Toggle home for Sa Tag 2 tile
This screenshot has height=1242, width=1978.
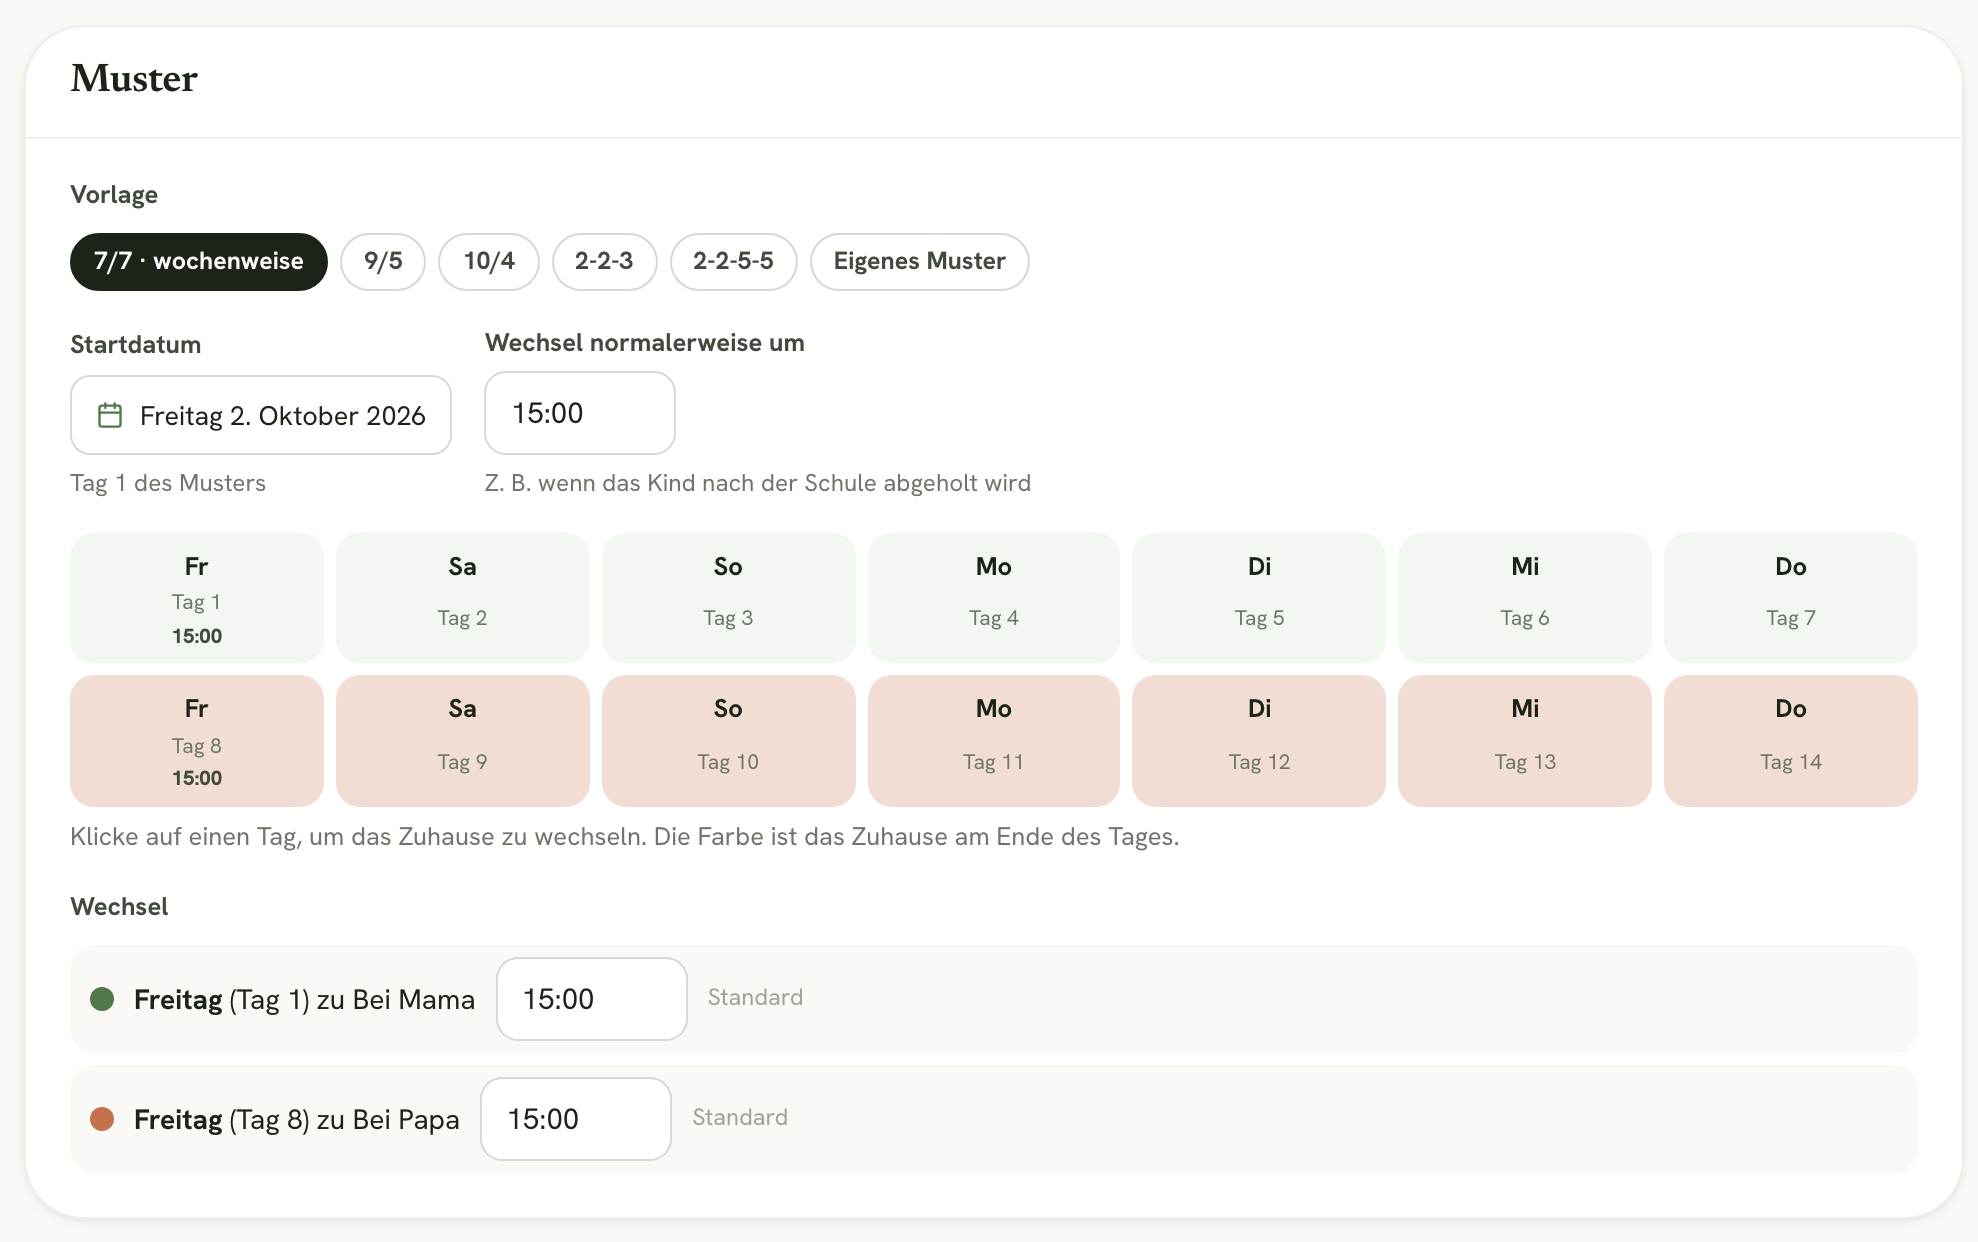pos(463,598)
